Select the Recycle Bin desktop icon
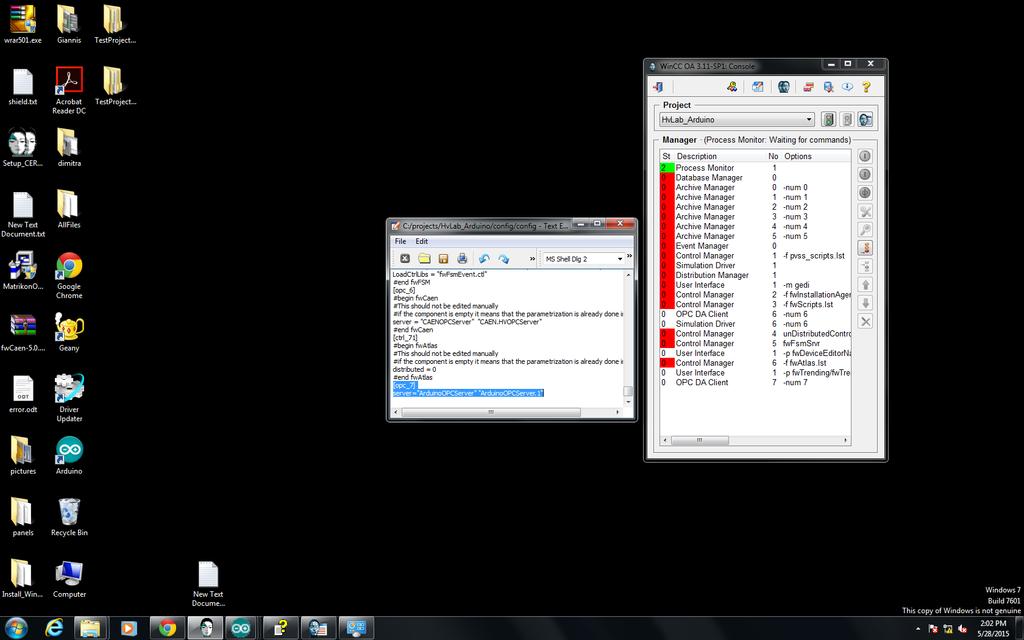 click(69, 517)
